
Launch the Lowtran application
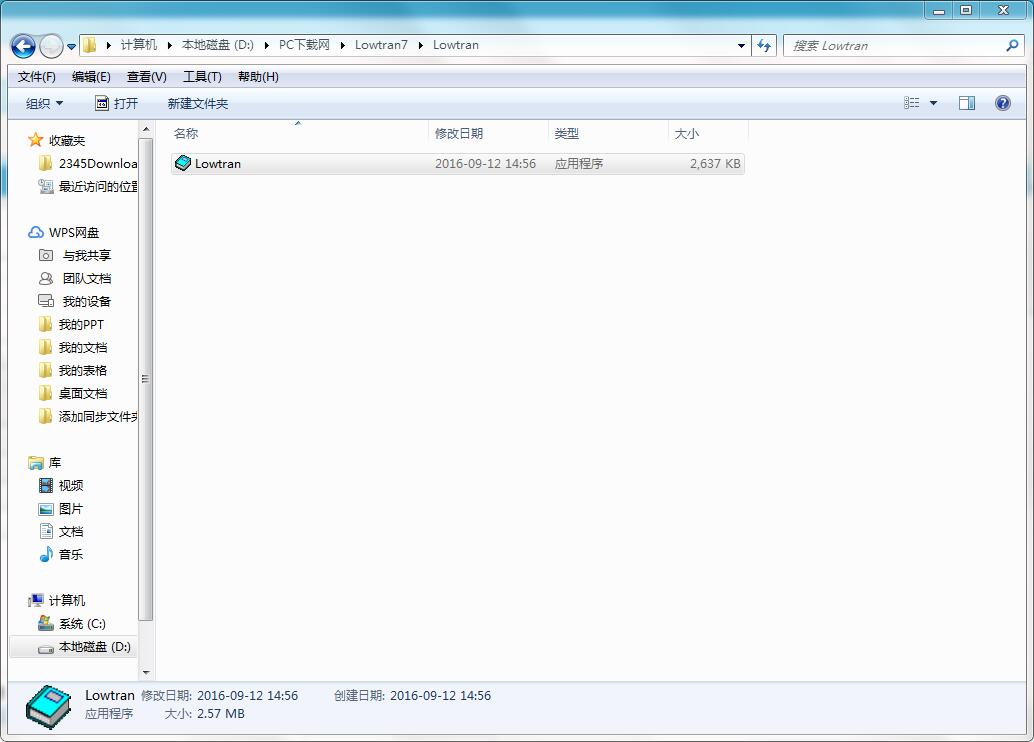click(x=218, y=163)
